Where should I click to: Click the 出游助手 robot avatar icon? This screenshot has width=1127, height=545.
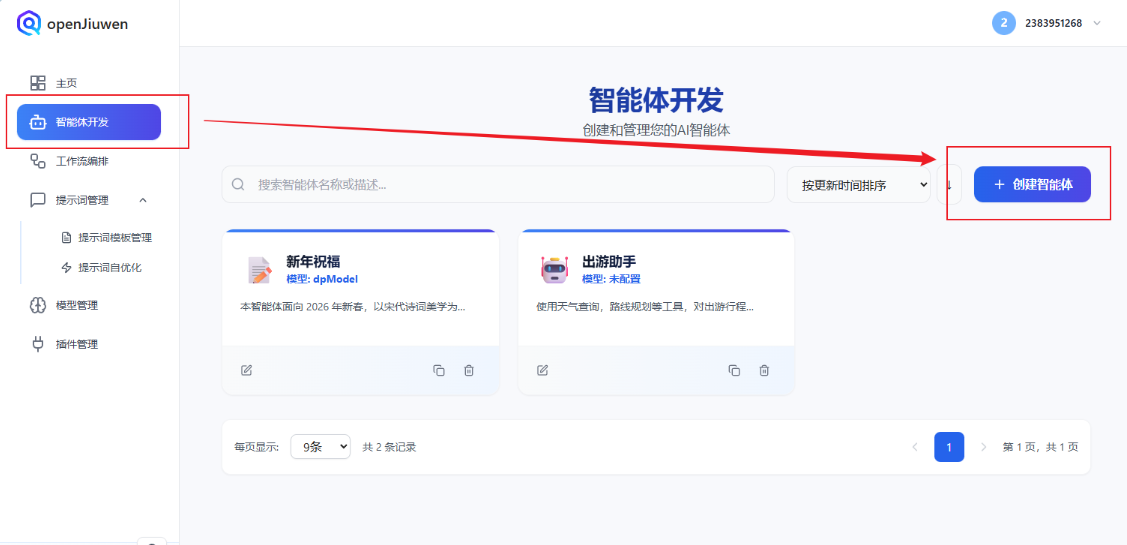554,270
